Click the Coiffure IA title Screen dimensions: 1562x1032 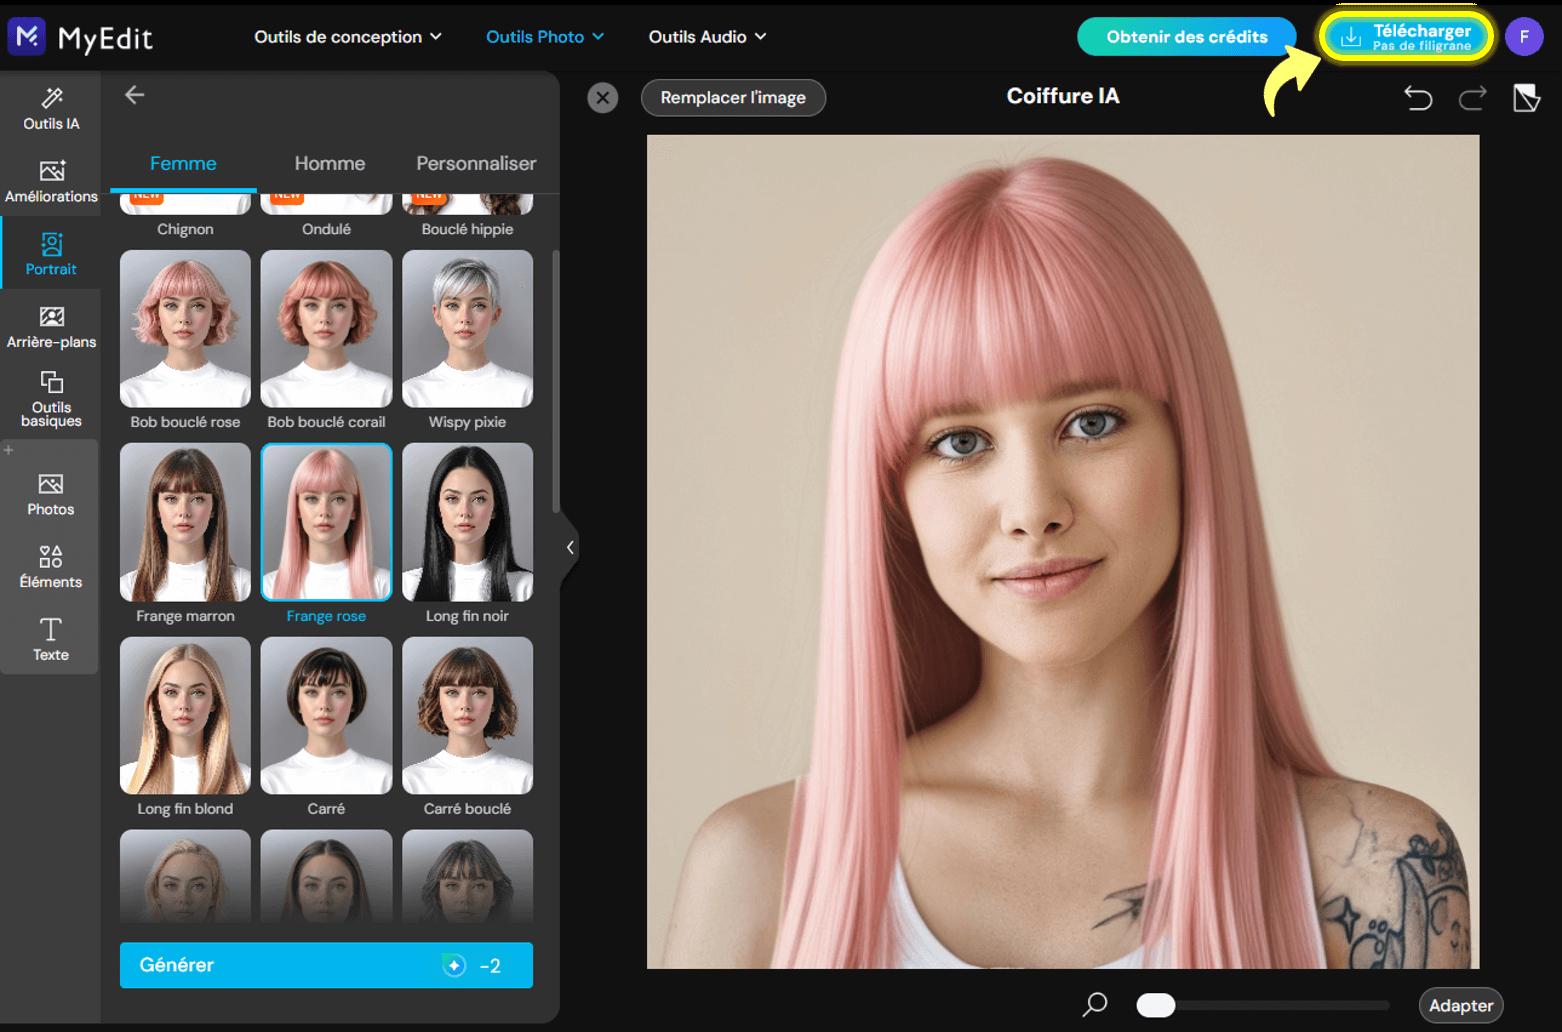1063,96
